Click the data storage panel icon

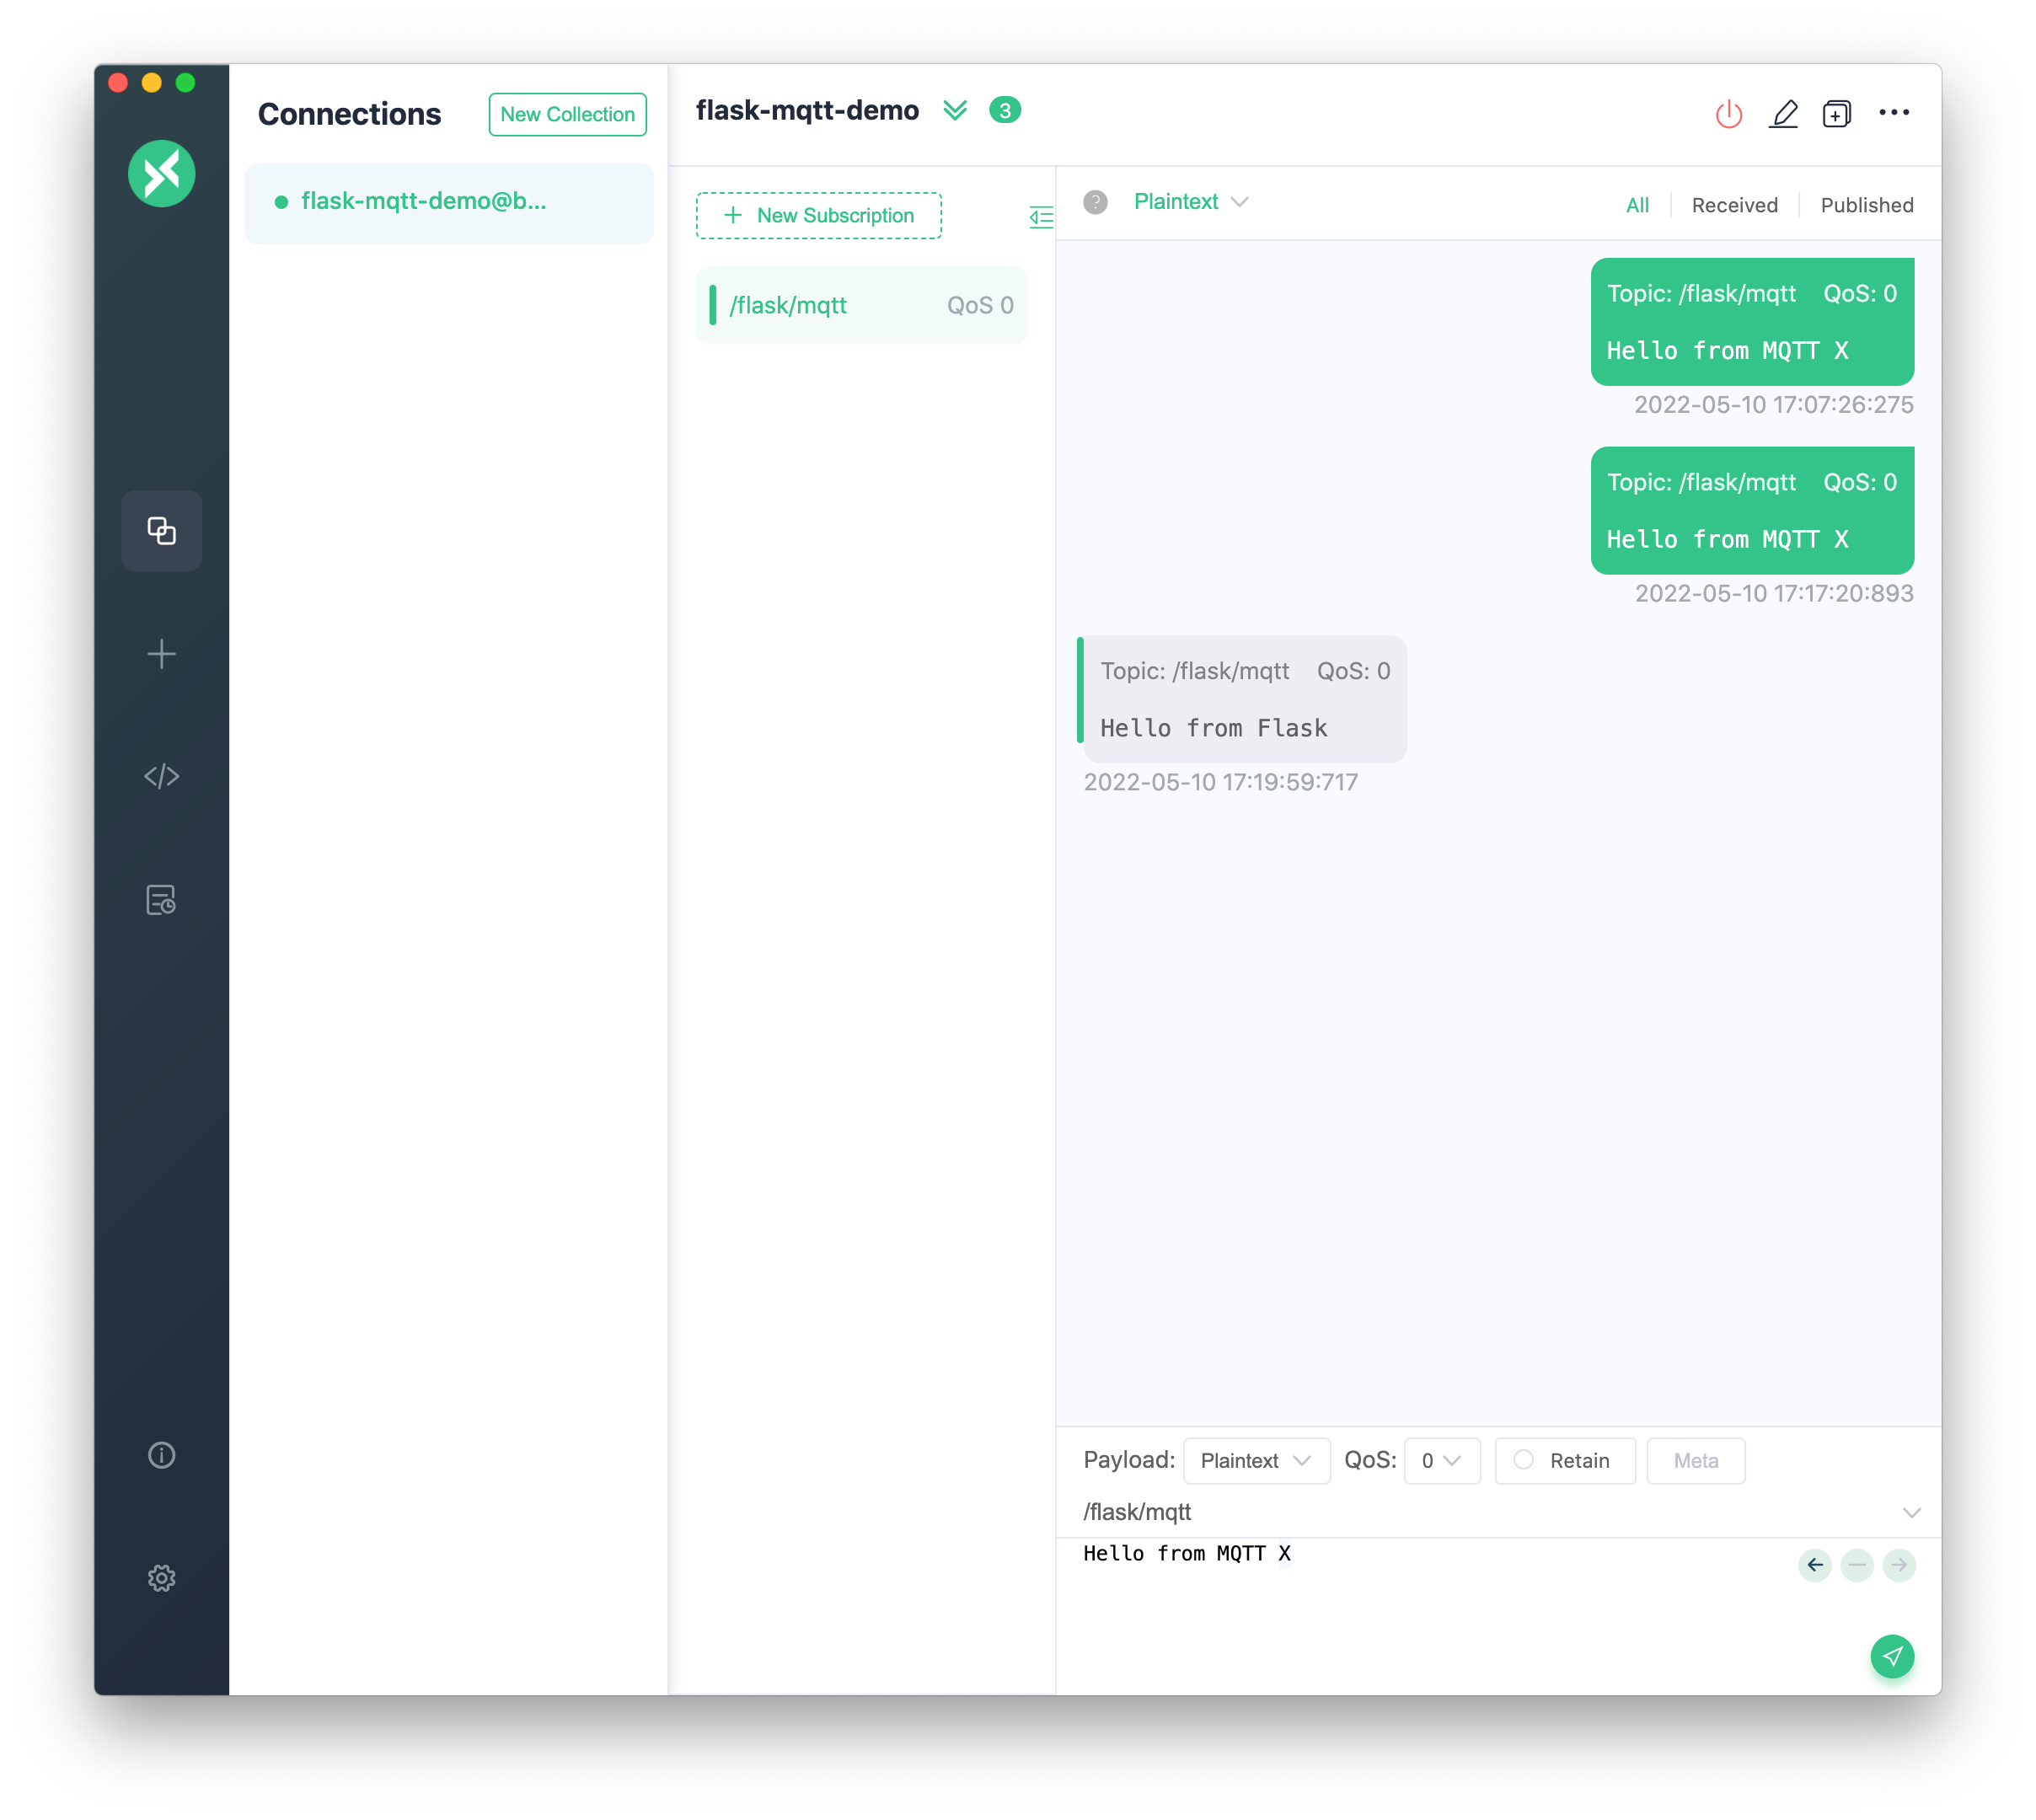pyautogui.click(x=162, y=899)
